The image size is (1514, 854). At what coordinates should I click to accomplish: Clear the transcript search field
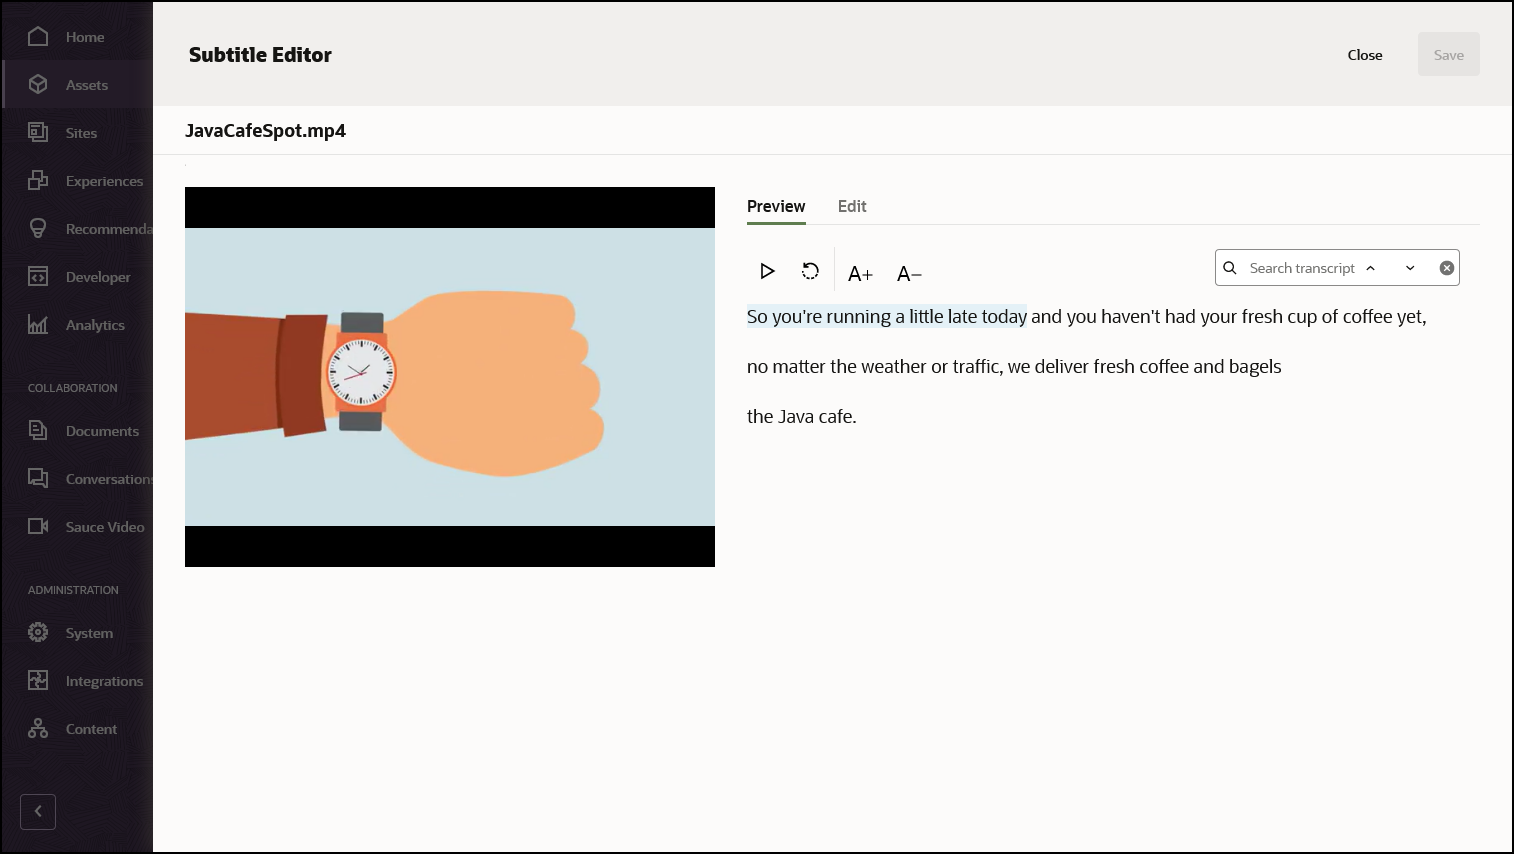coord(1446,268)
